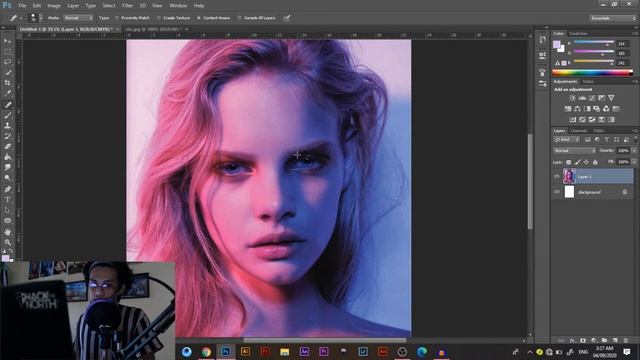
Task: Select the Eyedropper tool
Action: (7, 94)
